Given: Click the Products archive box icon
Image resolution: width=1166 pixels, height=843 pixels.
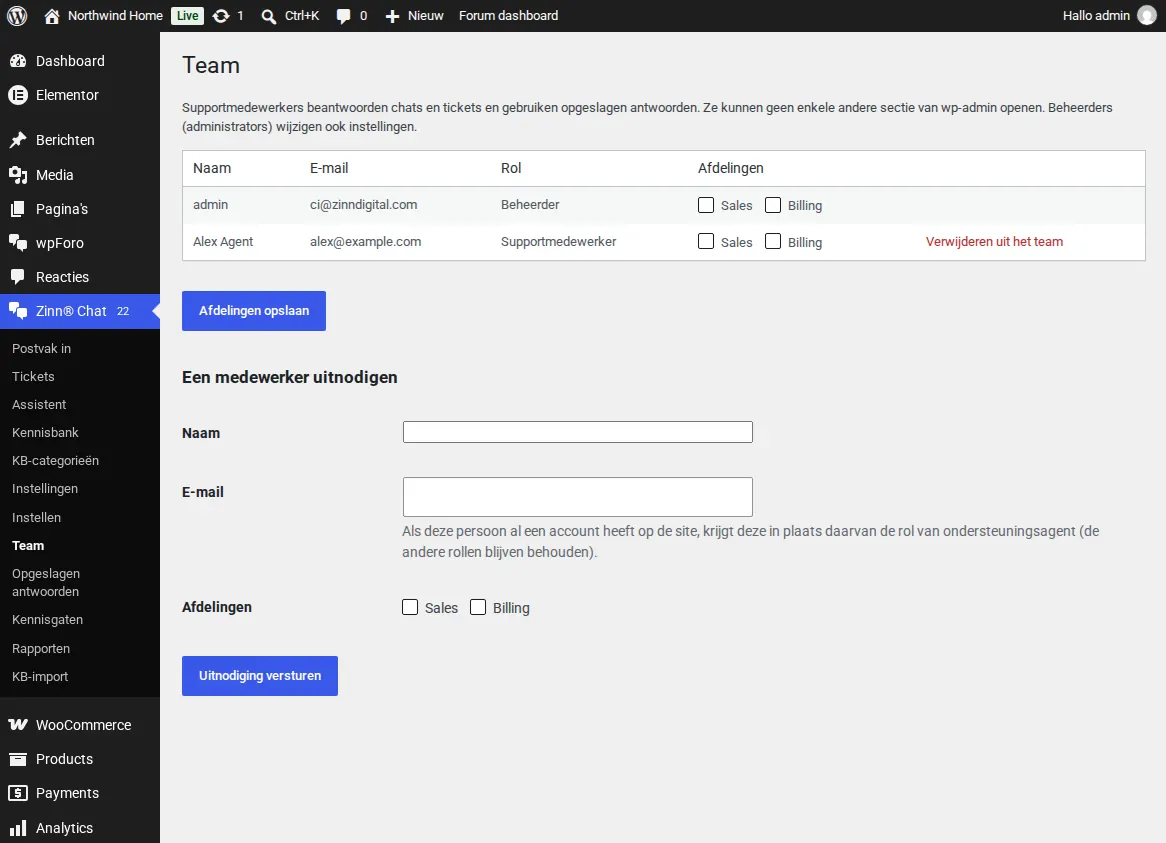Looking at the screenshot, I should coord(18,759).
